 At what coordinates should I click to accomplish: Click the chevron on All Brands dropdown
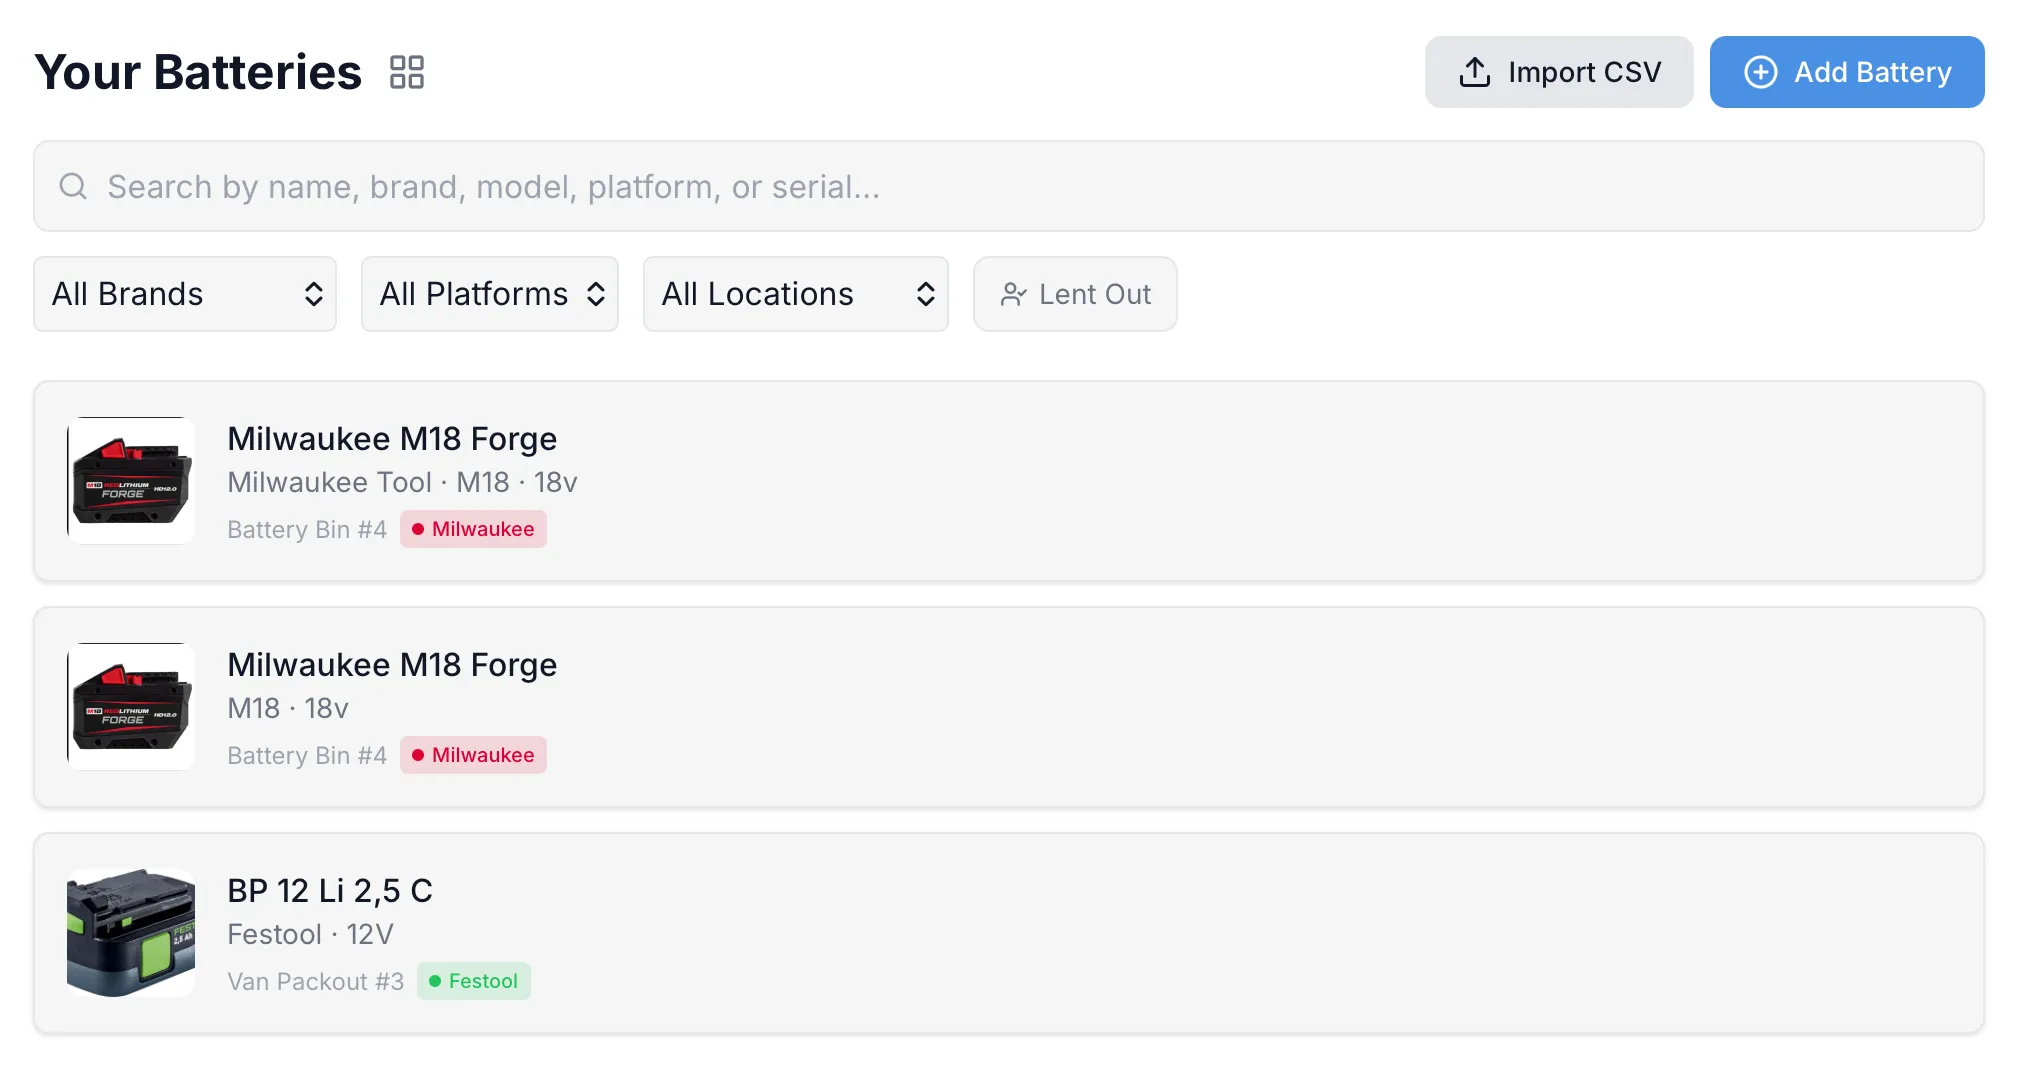314,294
